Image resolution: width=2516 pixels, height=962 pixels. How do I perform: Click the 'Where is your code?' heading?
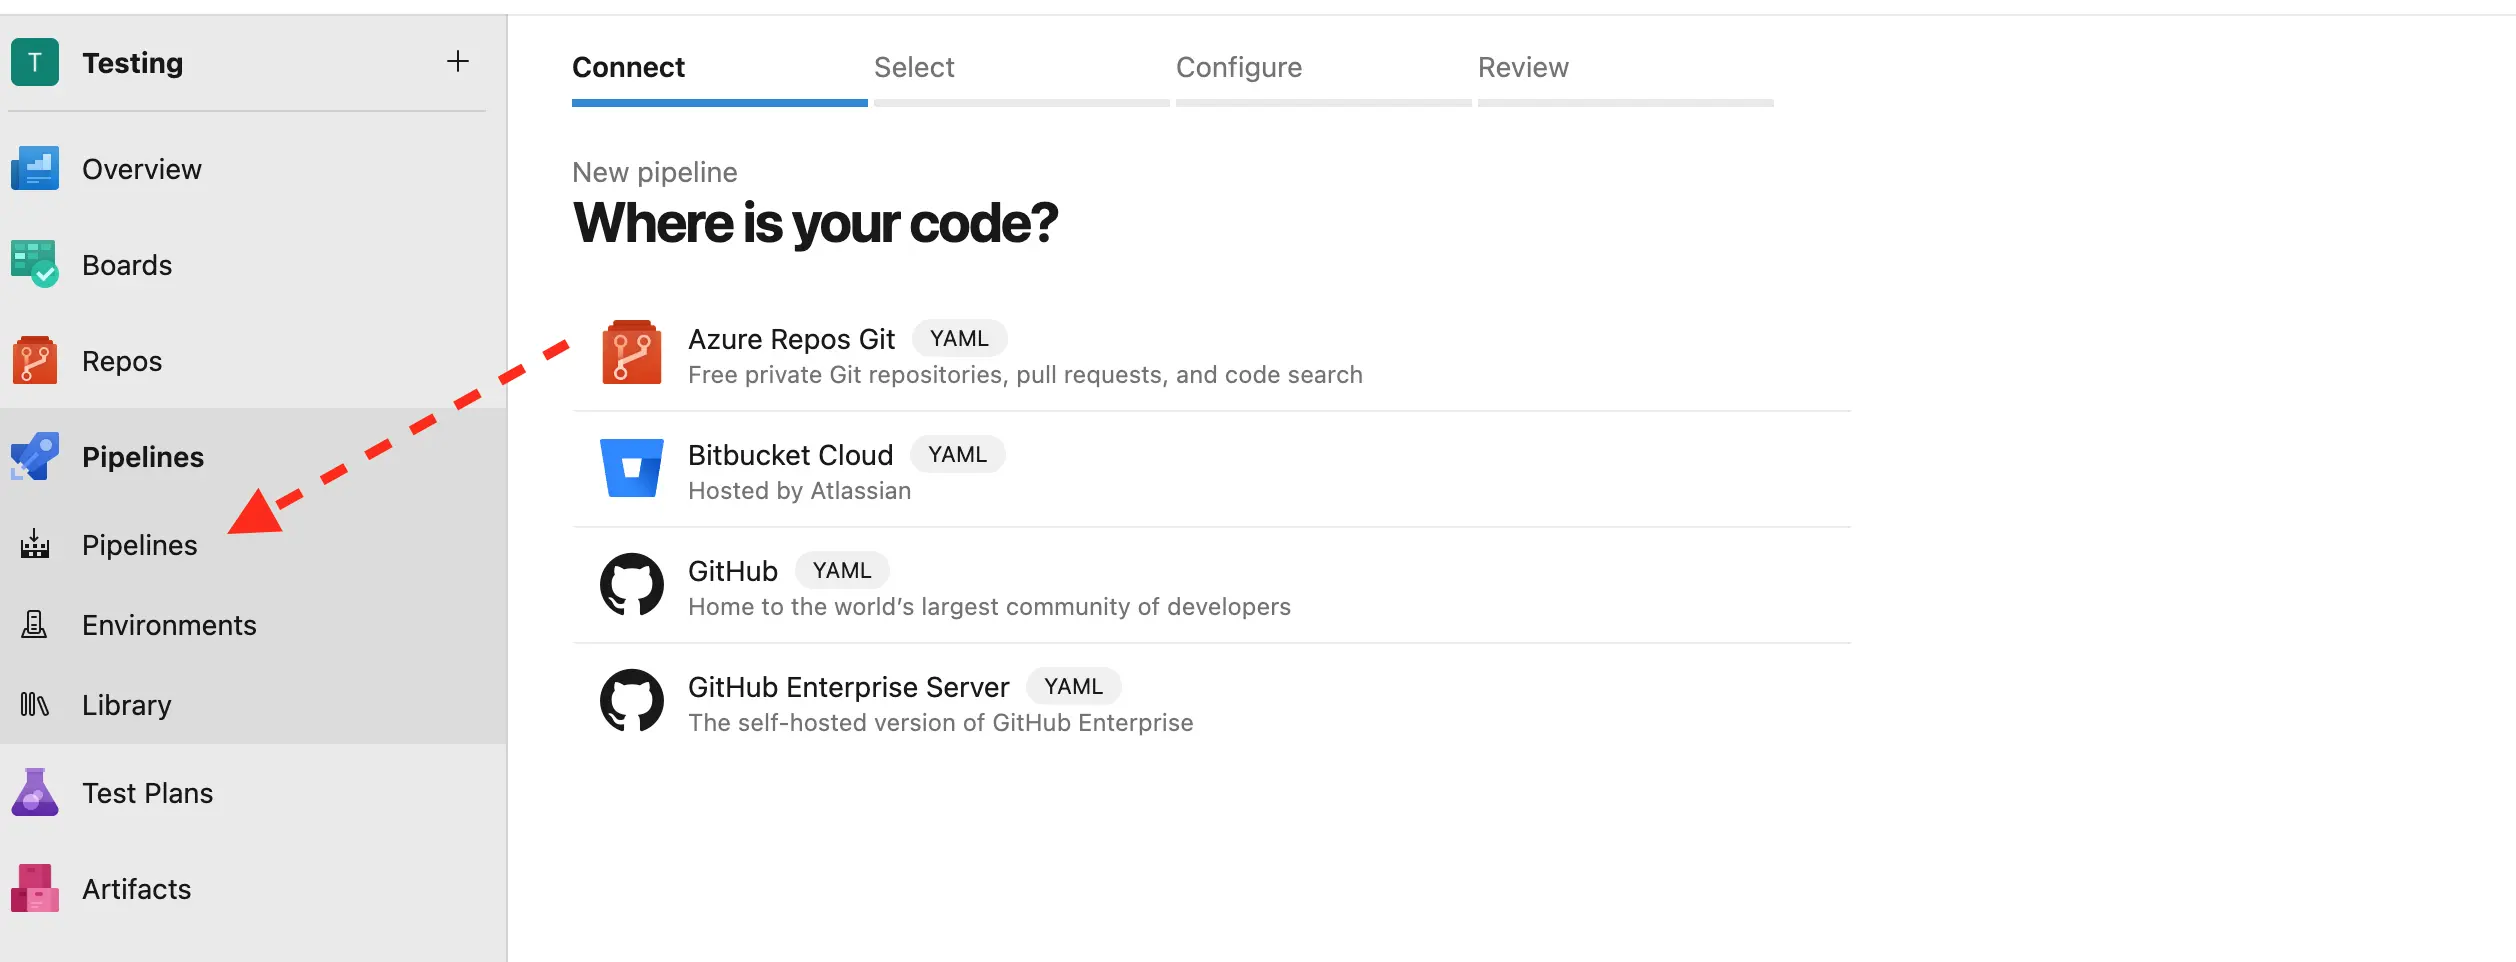(x=815, y=222)
